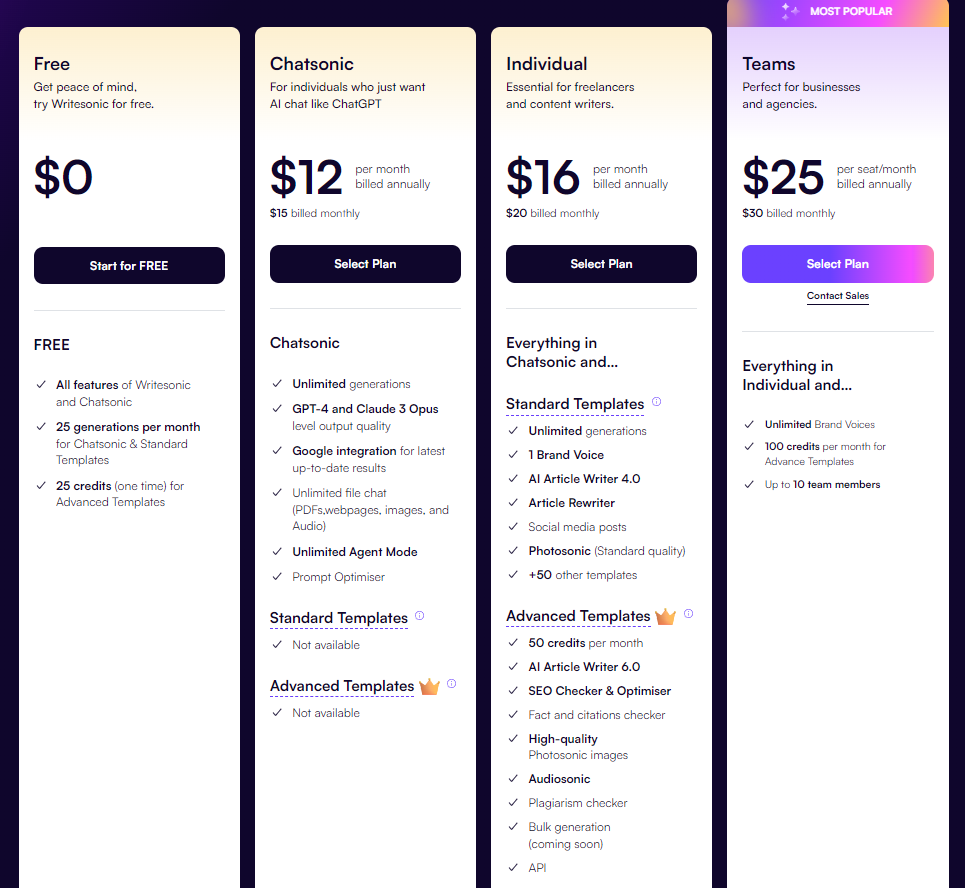965x888 pixels.
Task: Click Select Plan for the Teams tier
Action: coord(837,263)
